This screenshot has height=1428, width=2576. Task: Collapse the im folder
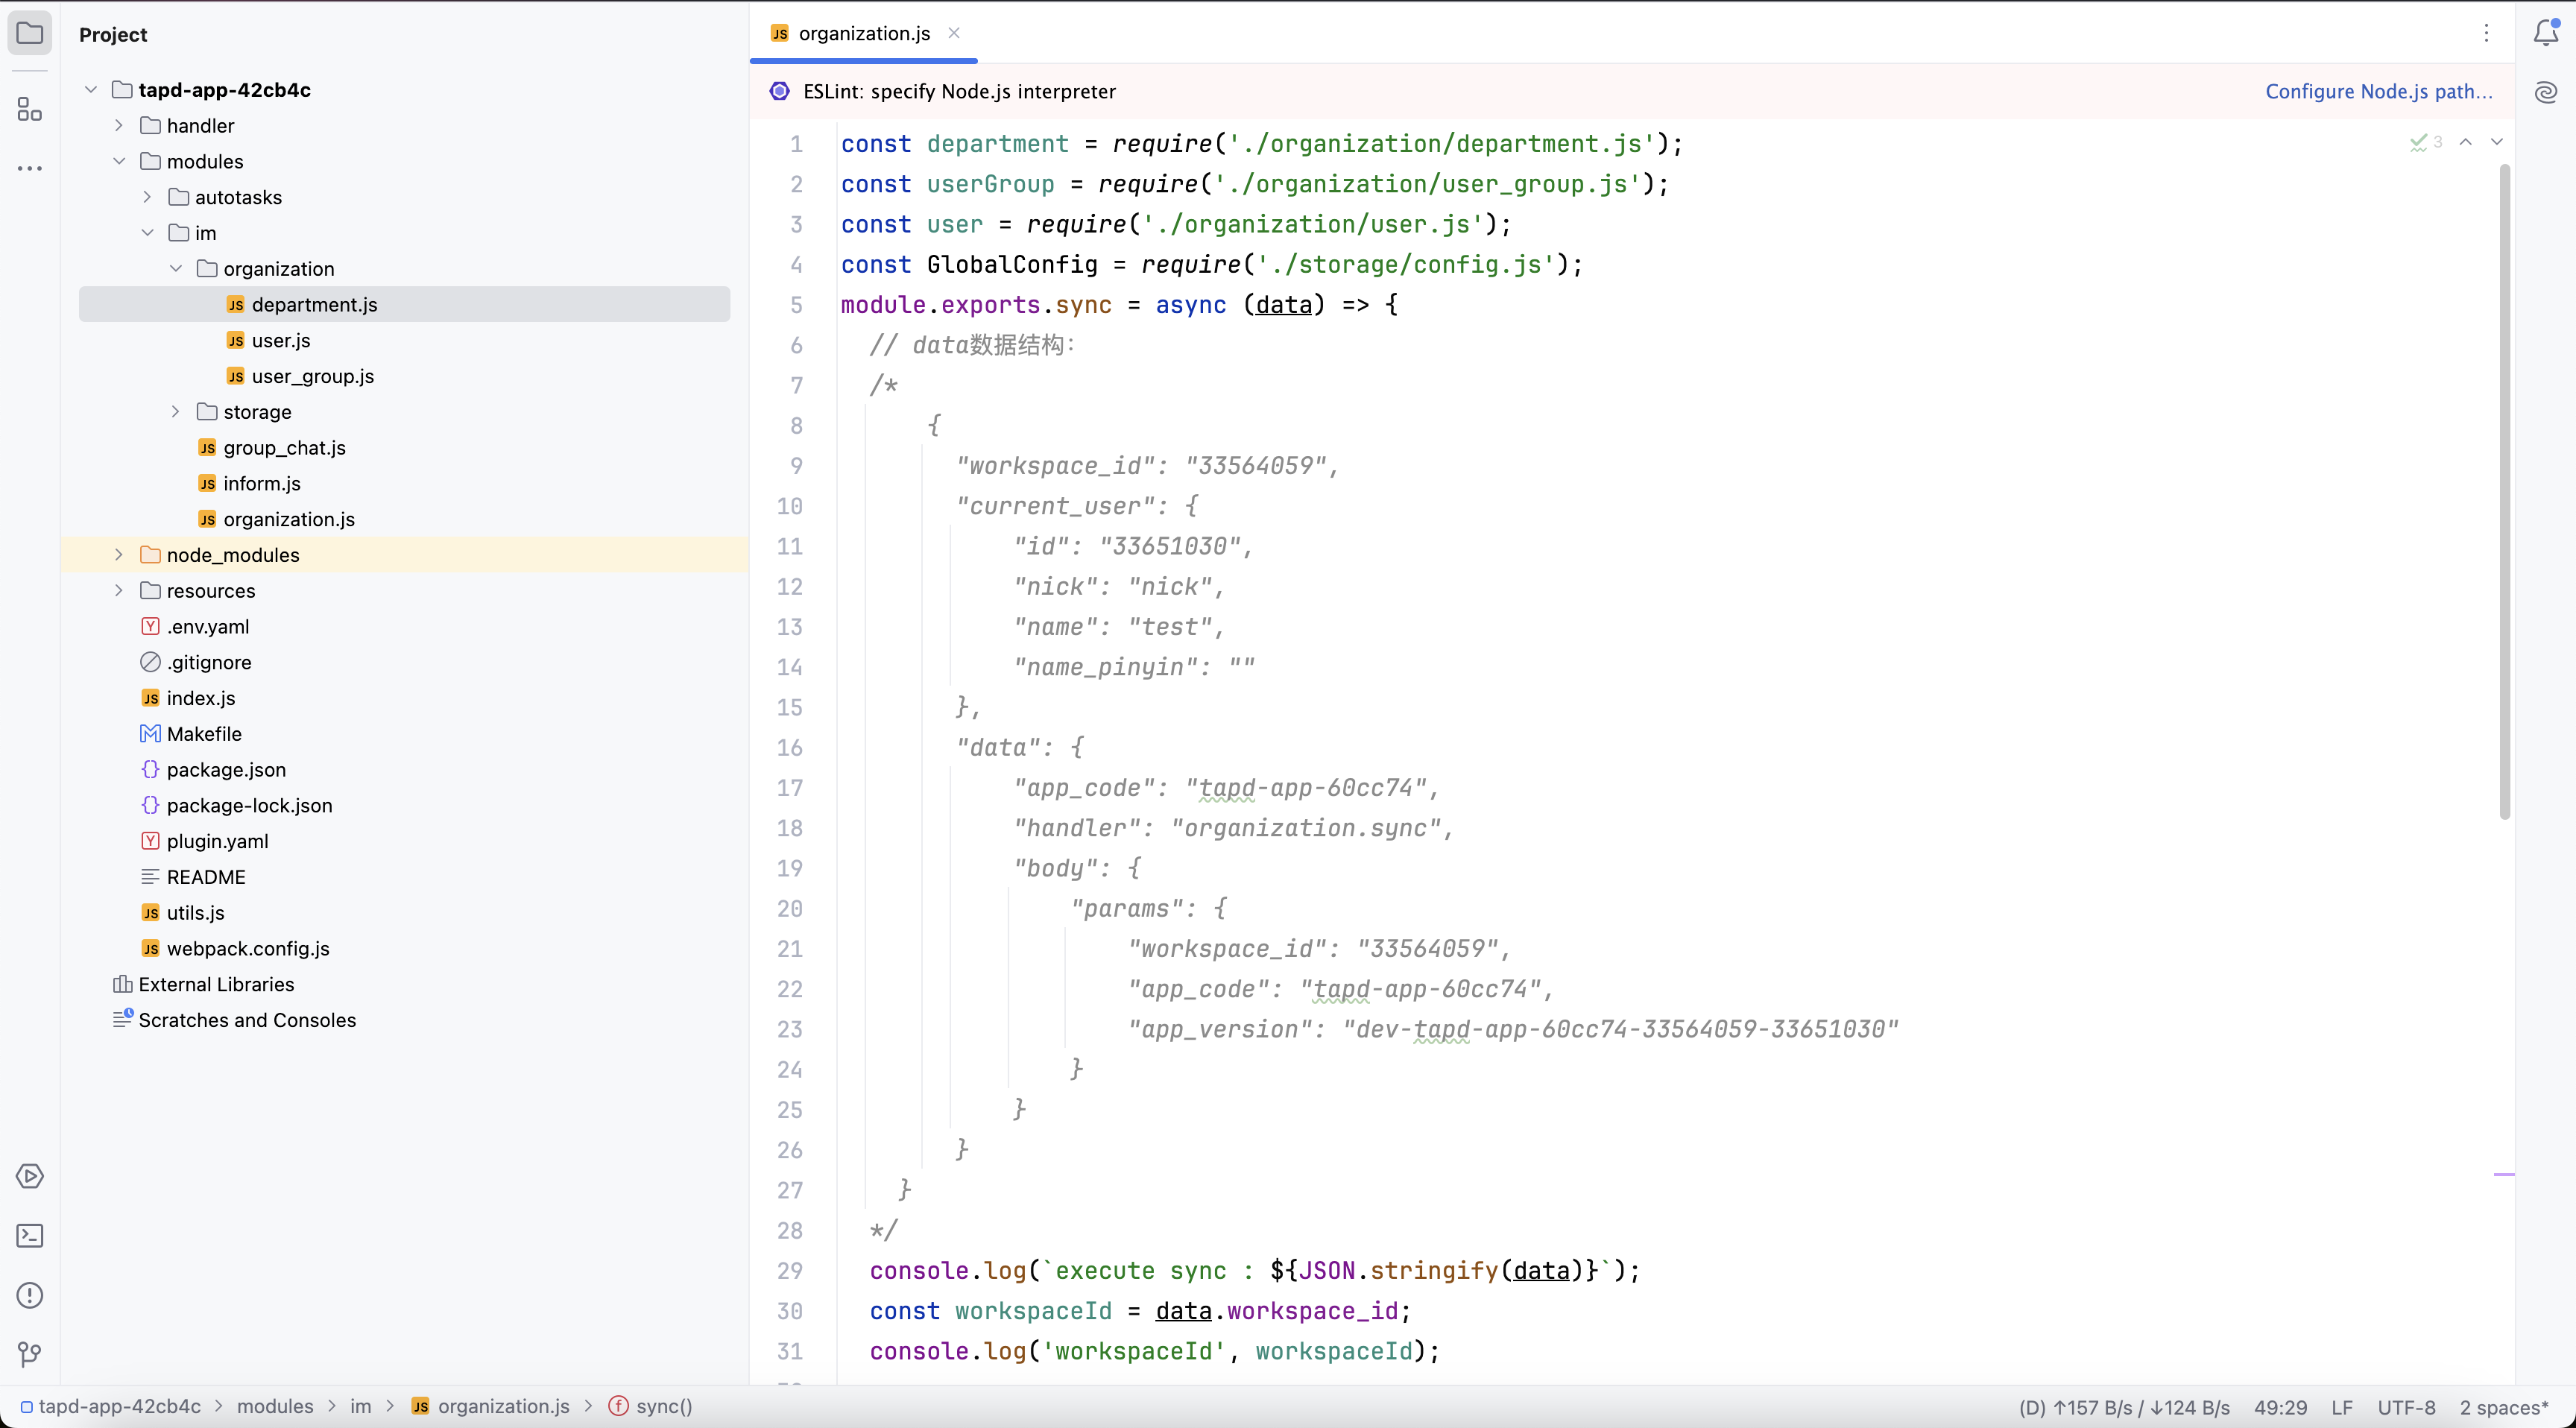147,232
